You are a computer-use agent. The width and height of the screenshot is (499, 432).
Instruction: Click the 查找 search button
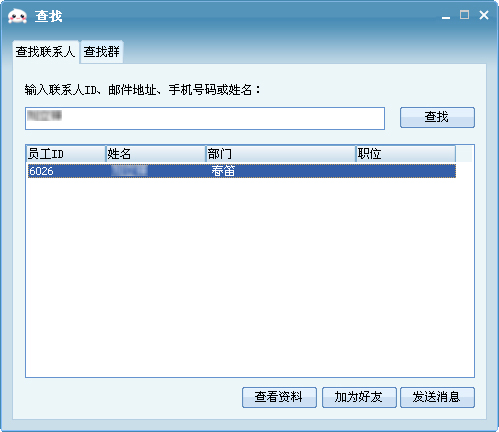click(437, 117)
